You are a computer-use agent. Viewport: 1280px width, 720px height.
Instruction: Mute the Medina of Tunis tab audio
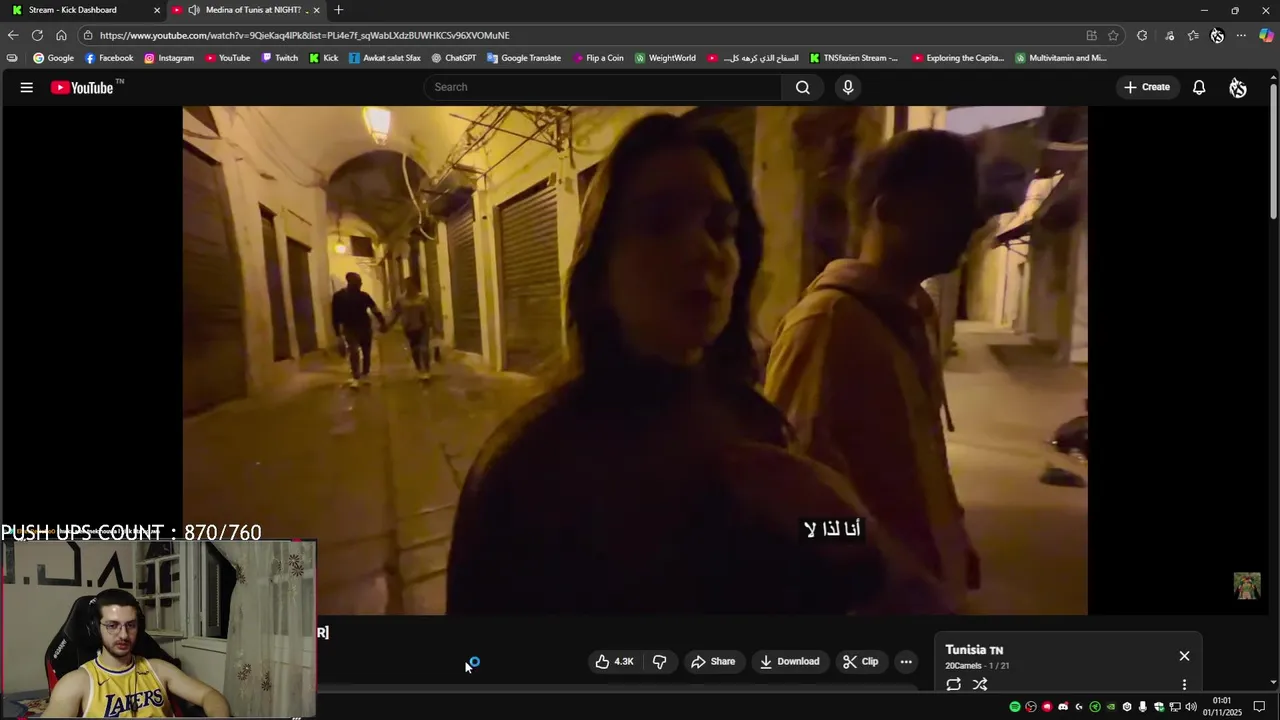point(194,10)
